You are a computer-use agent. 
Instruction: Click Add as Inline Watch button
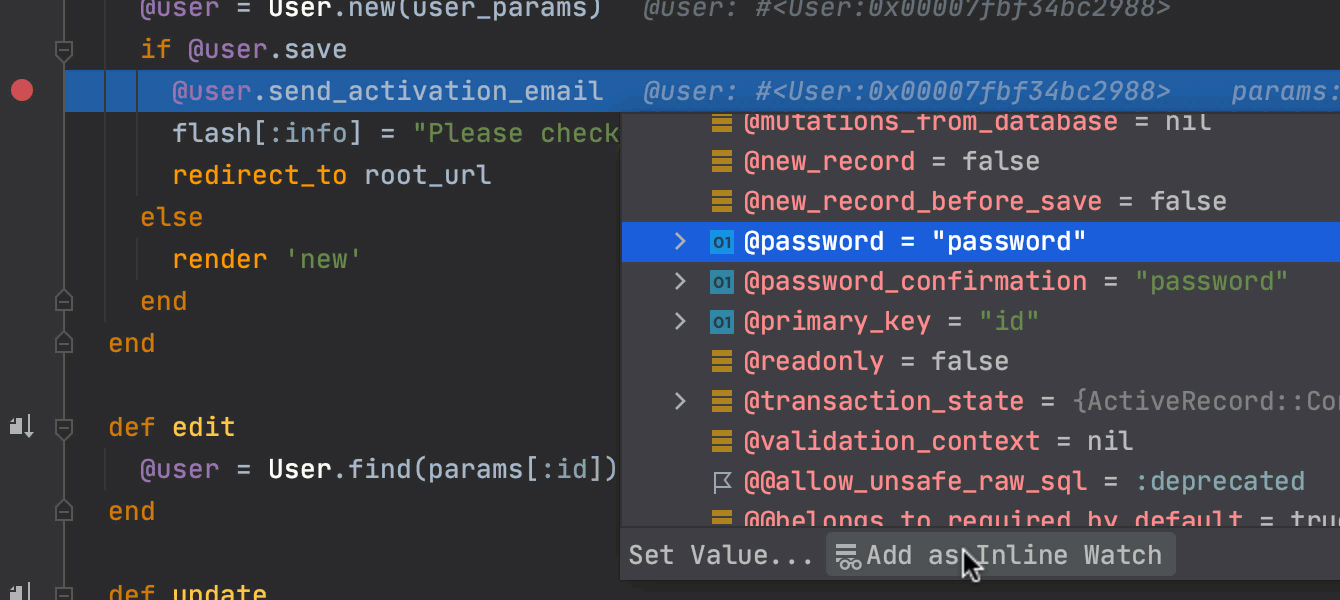[1000, 555]
